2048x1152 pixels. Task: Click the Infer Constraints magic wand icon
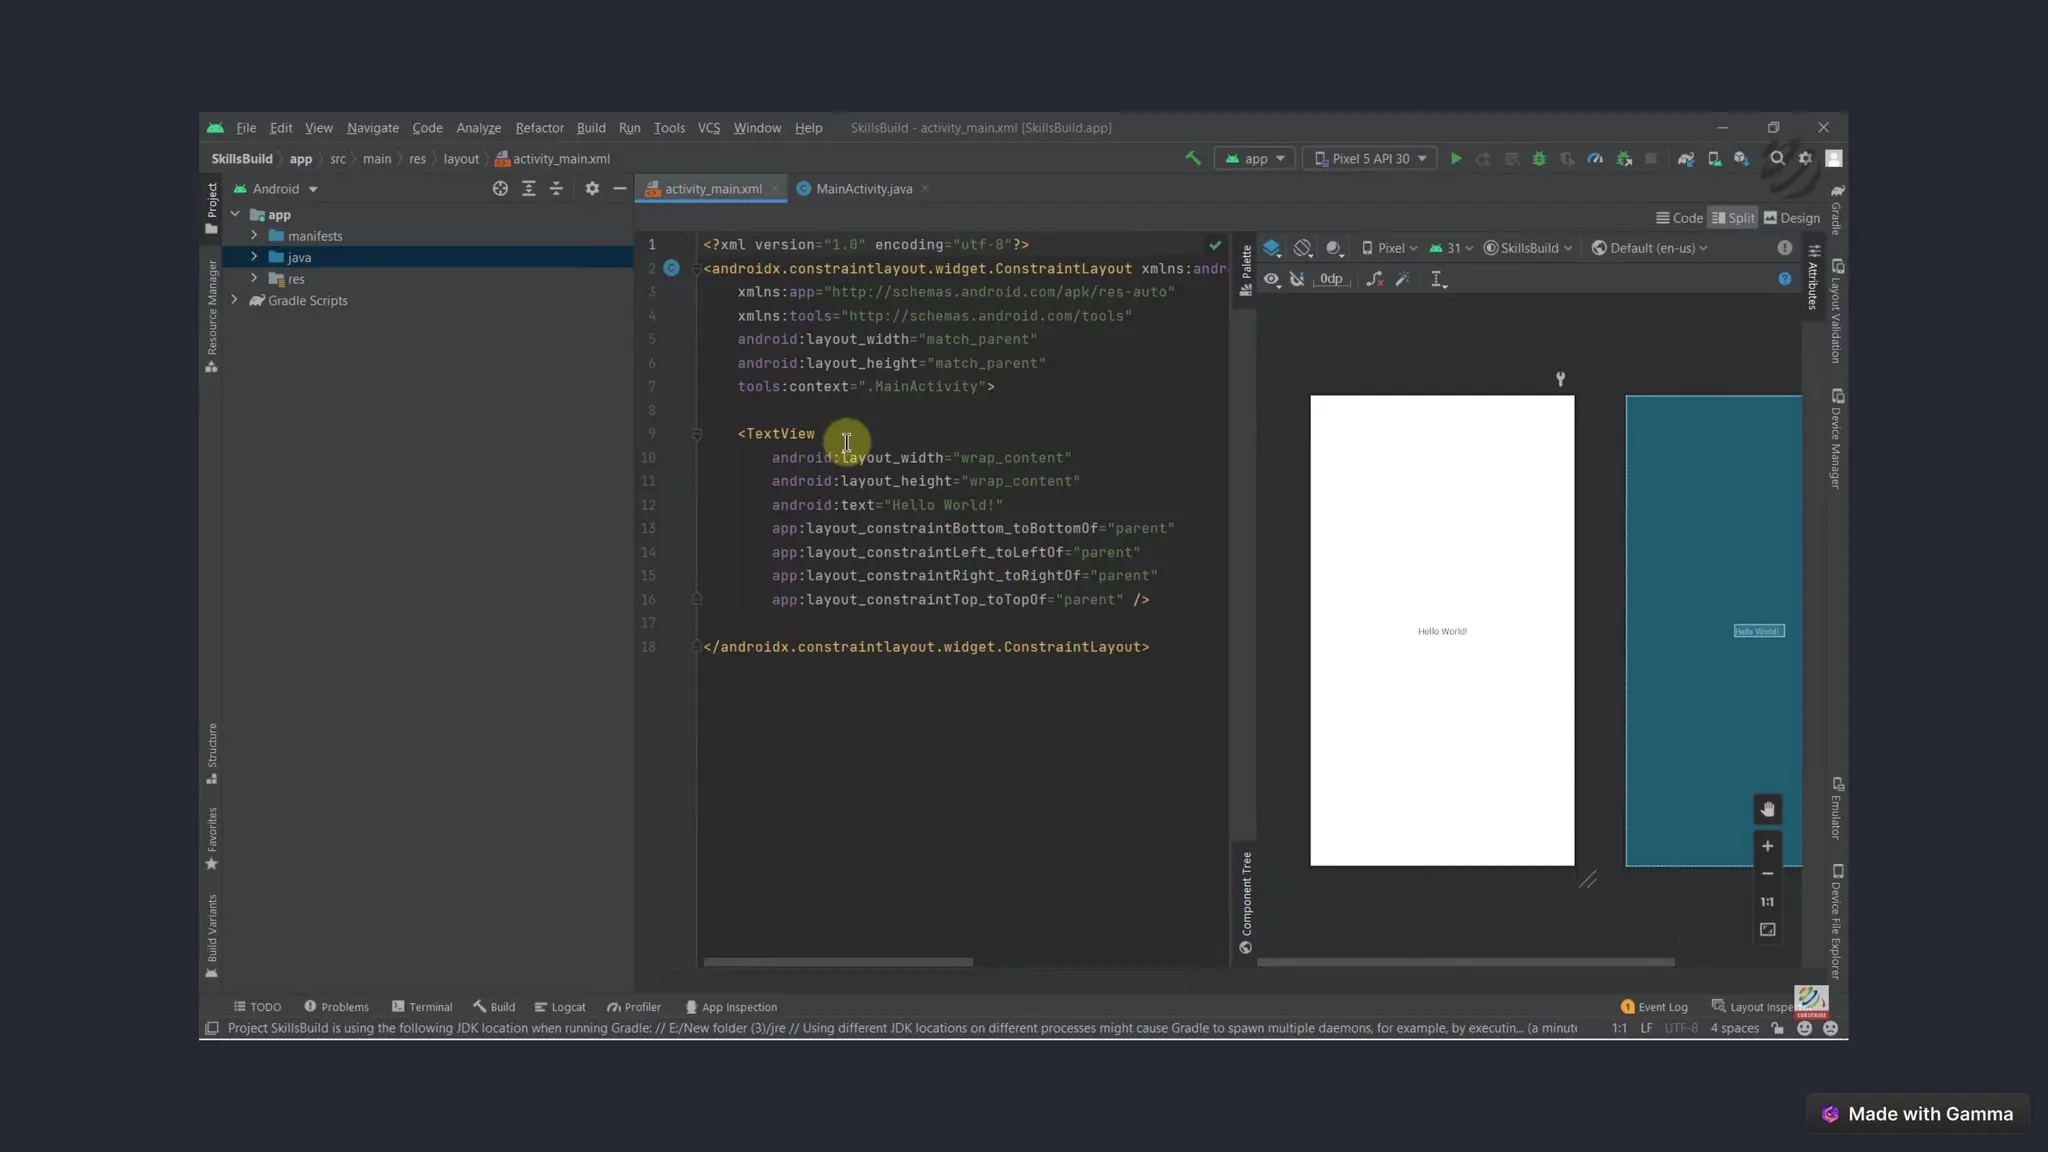pos(1403,279)
